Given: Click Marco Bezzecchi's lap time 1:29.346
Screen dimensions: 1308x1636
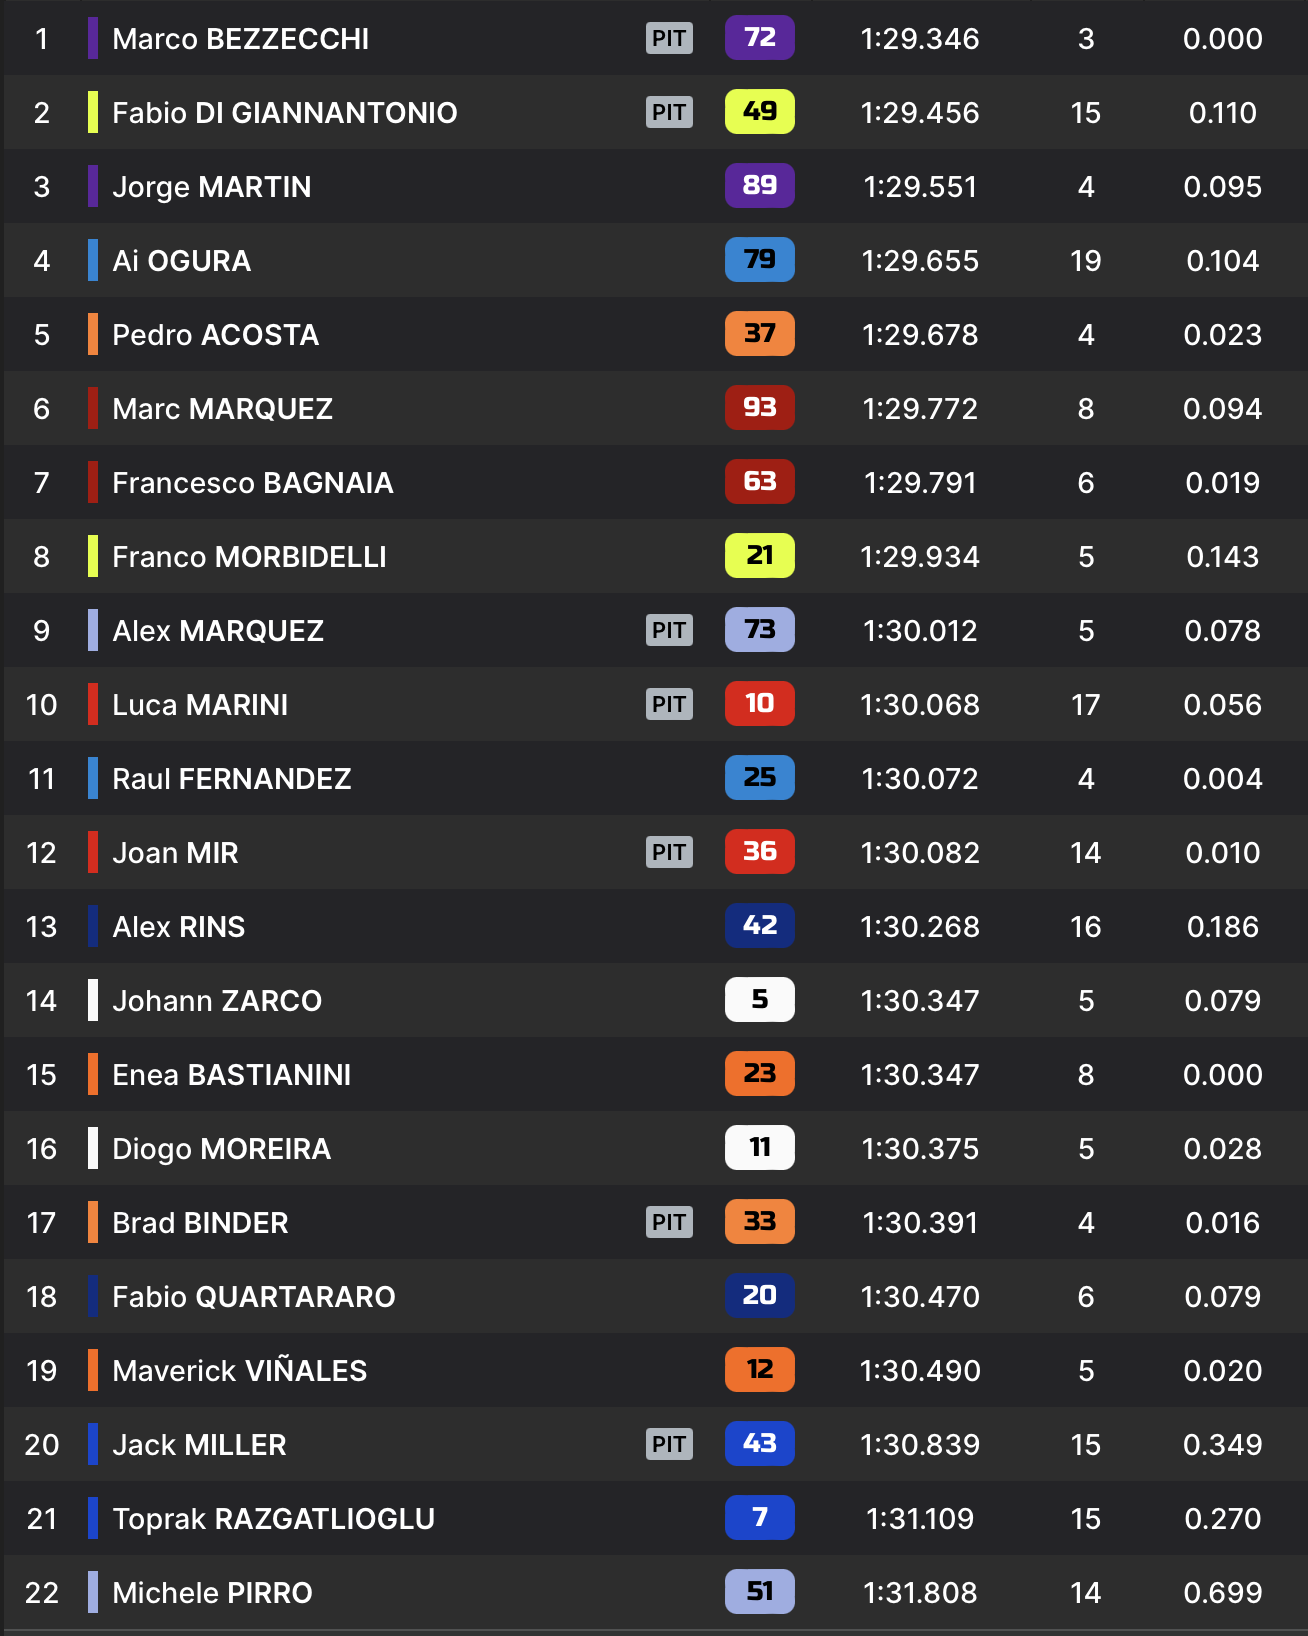Looking at the screenshot, I should [x=919, y=39].
